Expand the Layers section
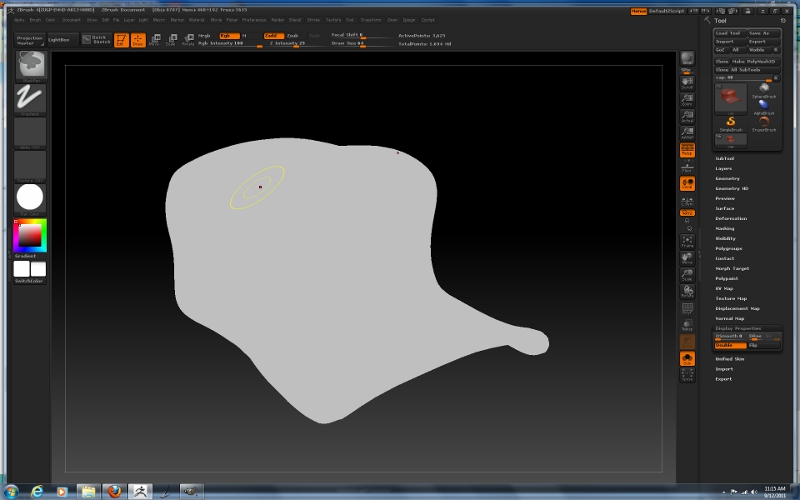The width and height of the screenshot is (800, 500). pyautogui.click(x=724, y=169)
